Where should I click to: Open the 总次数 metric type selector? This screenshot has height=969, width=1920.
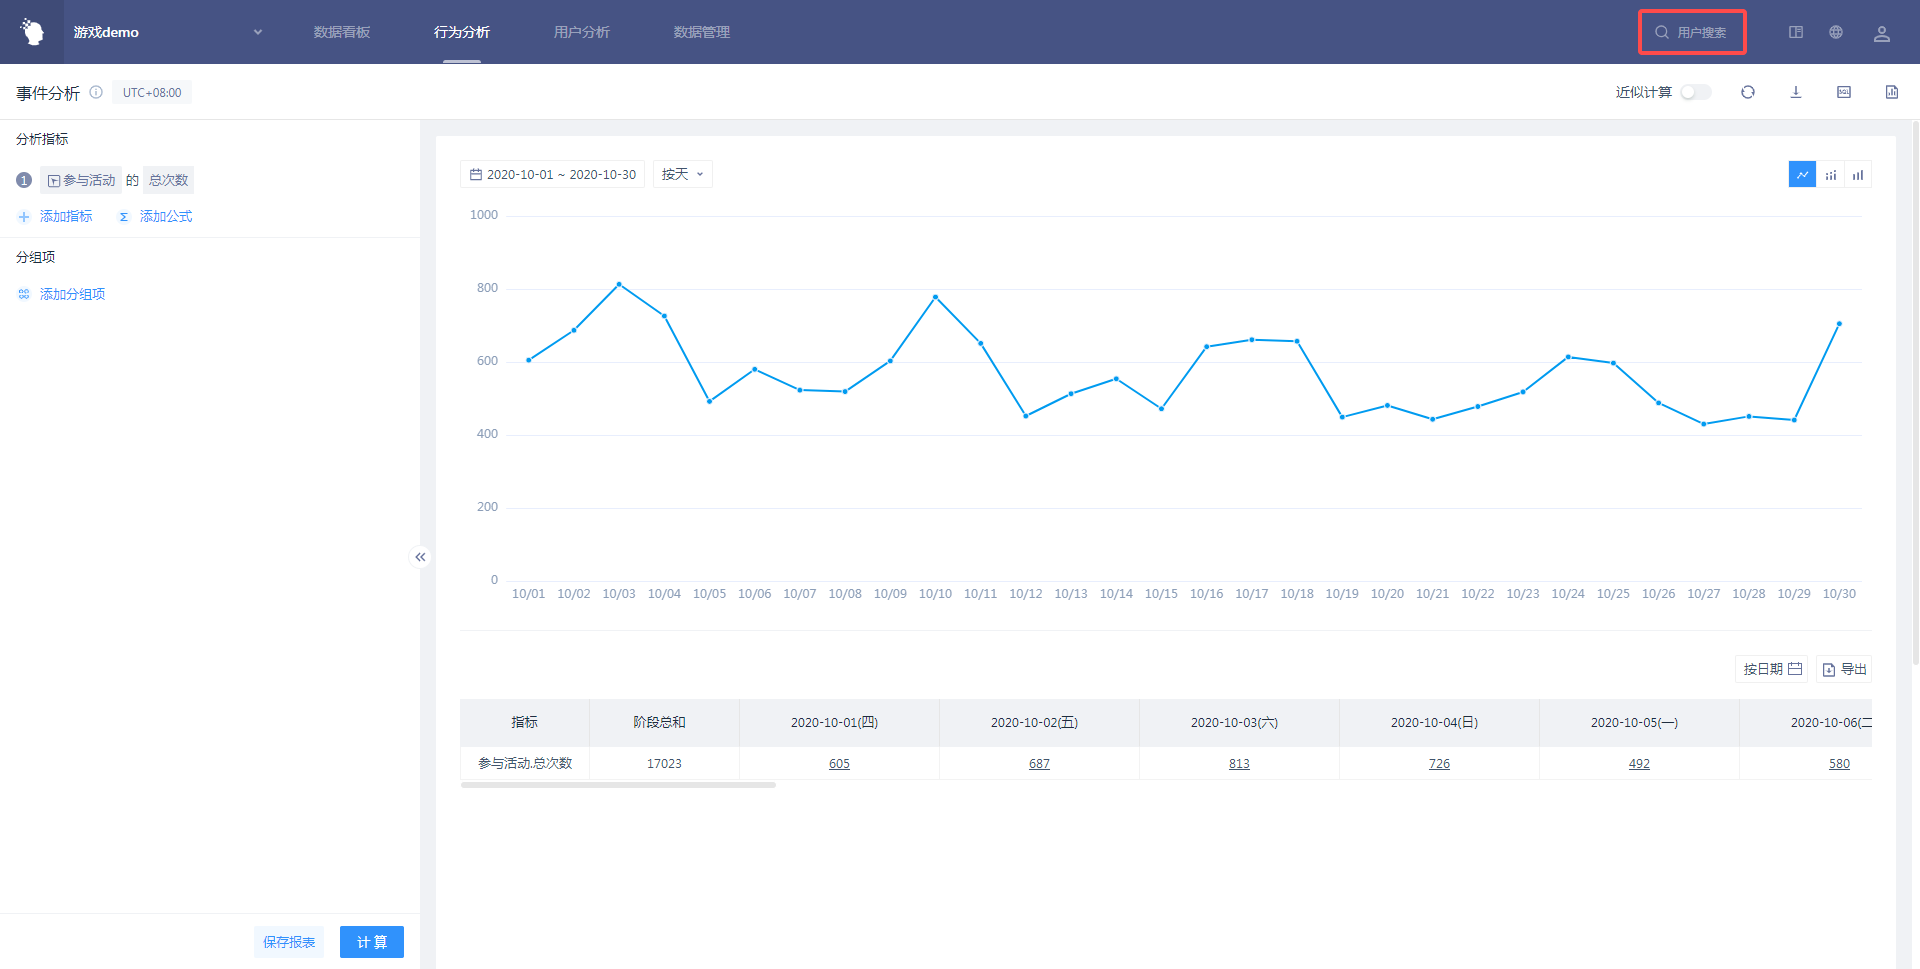(x=168, y=180)
